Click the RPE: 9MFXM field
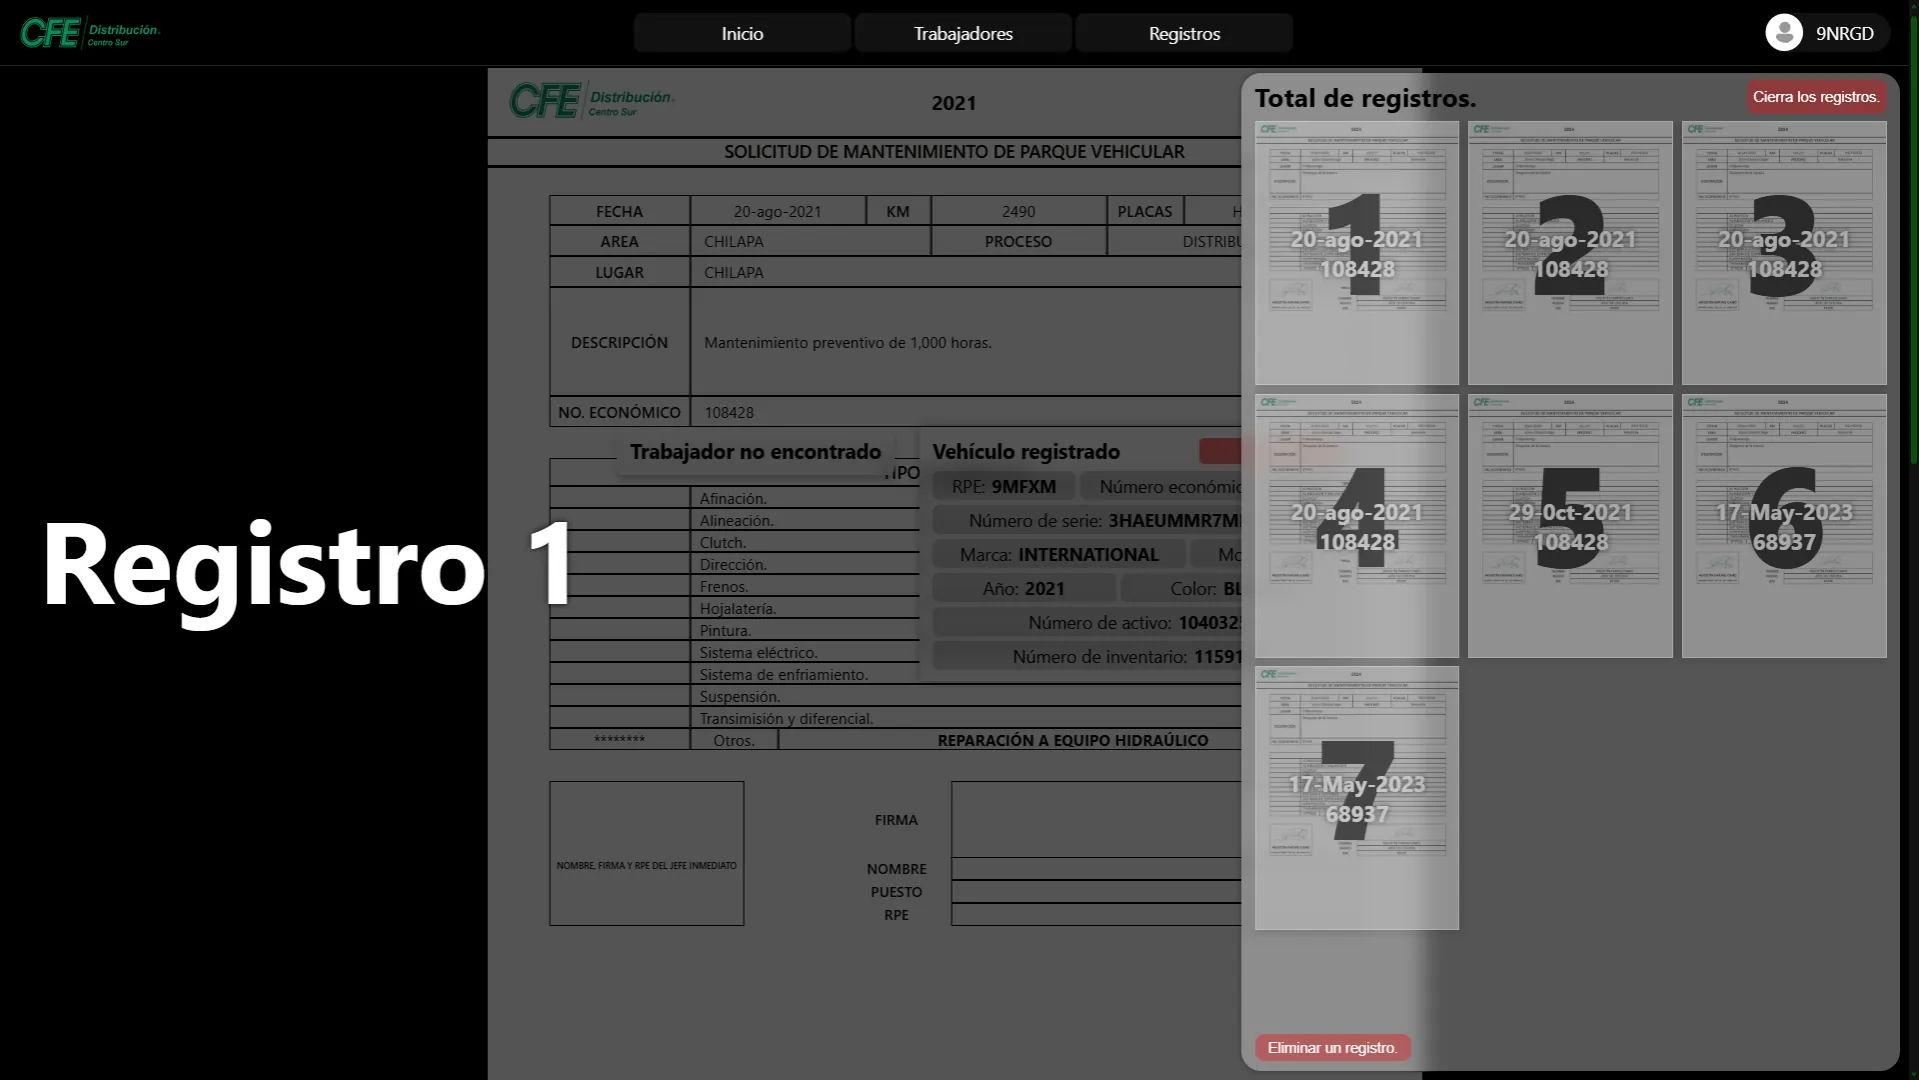1919x1080 pixels. point(1003,487)
